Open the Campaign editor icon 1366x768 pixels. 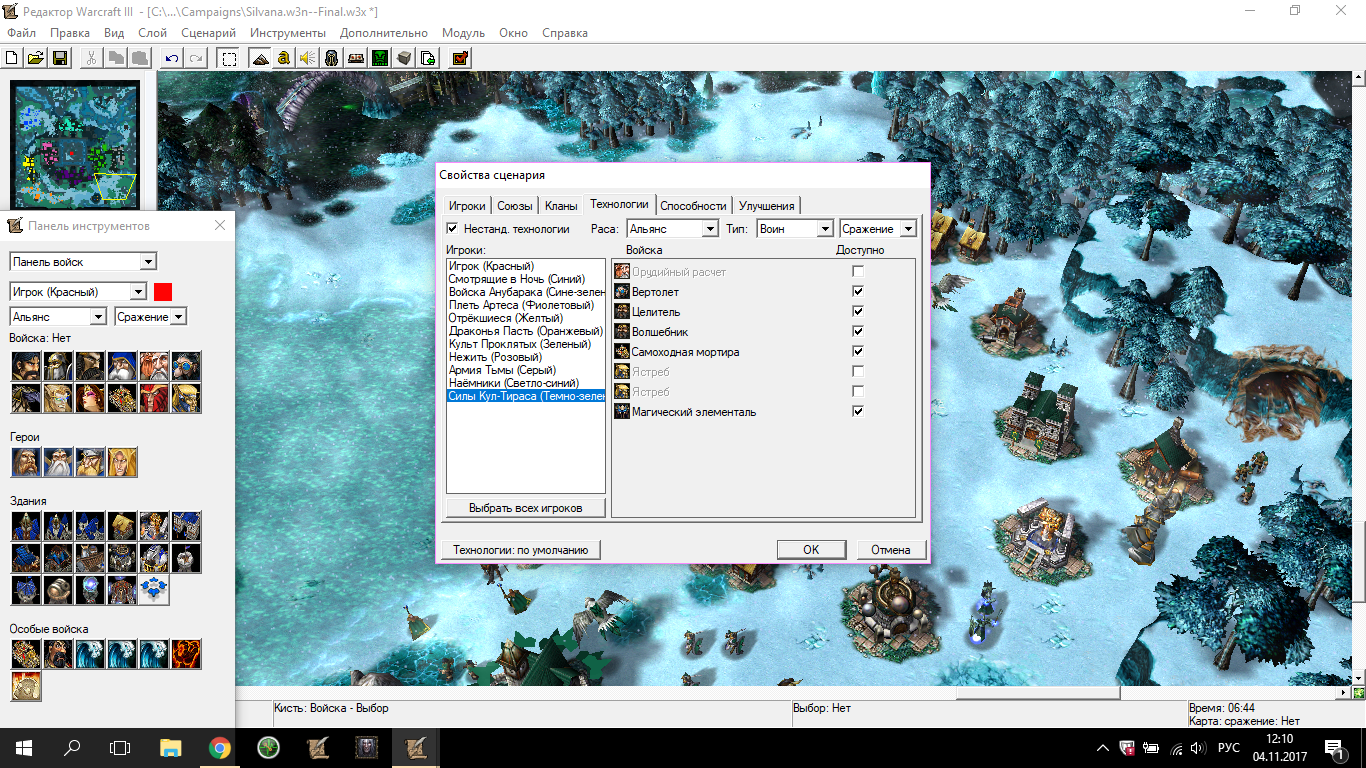pos(356,58)
